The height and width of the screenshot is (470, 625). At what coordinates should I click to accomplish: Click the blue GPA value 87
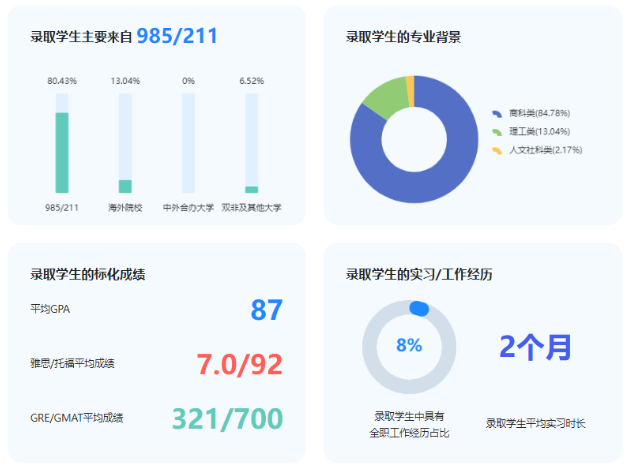pyautogui.click(x=267, y=310)
